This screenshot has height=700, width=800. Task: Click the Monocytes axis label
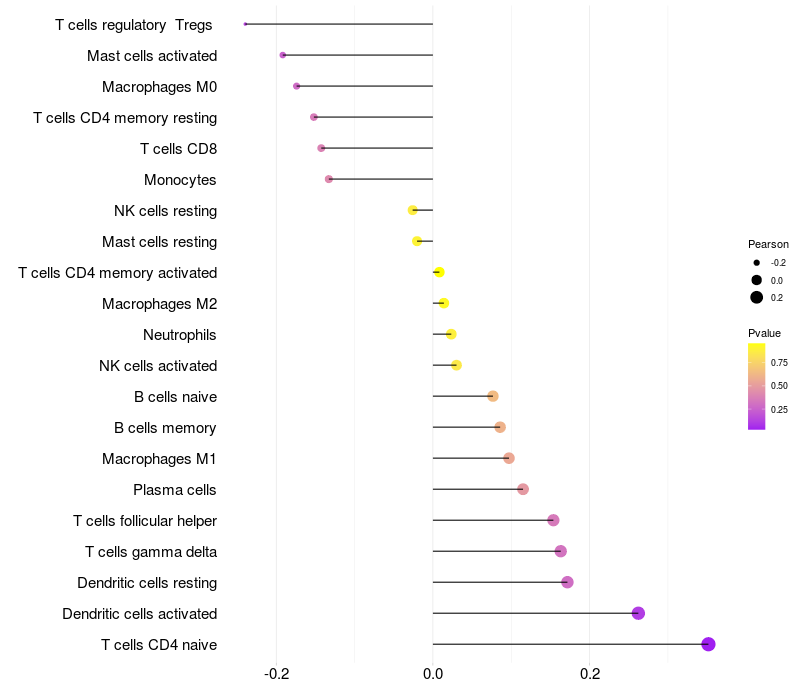(x=180, y=180)
